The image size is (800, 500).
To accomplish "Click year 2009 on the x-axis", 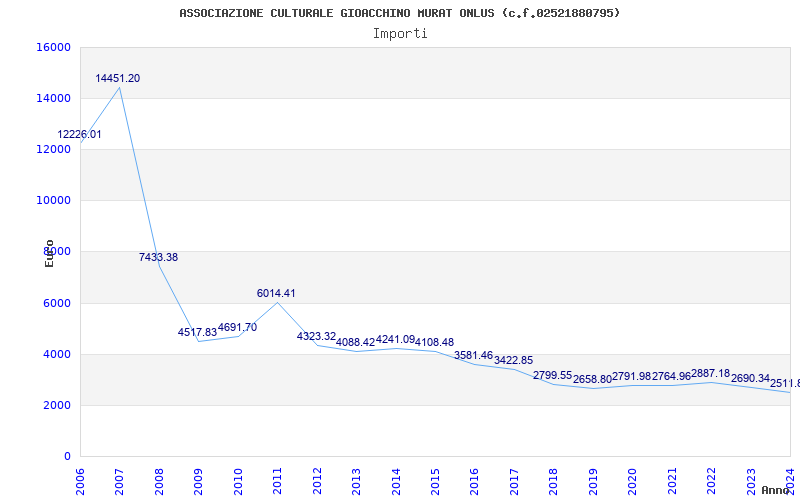I will click(x=198, y=481).
